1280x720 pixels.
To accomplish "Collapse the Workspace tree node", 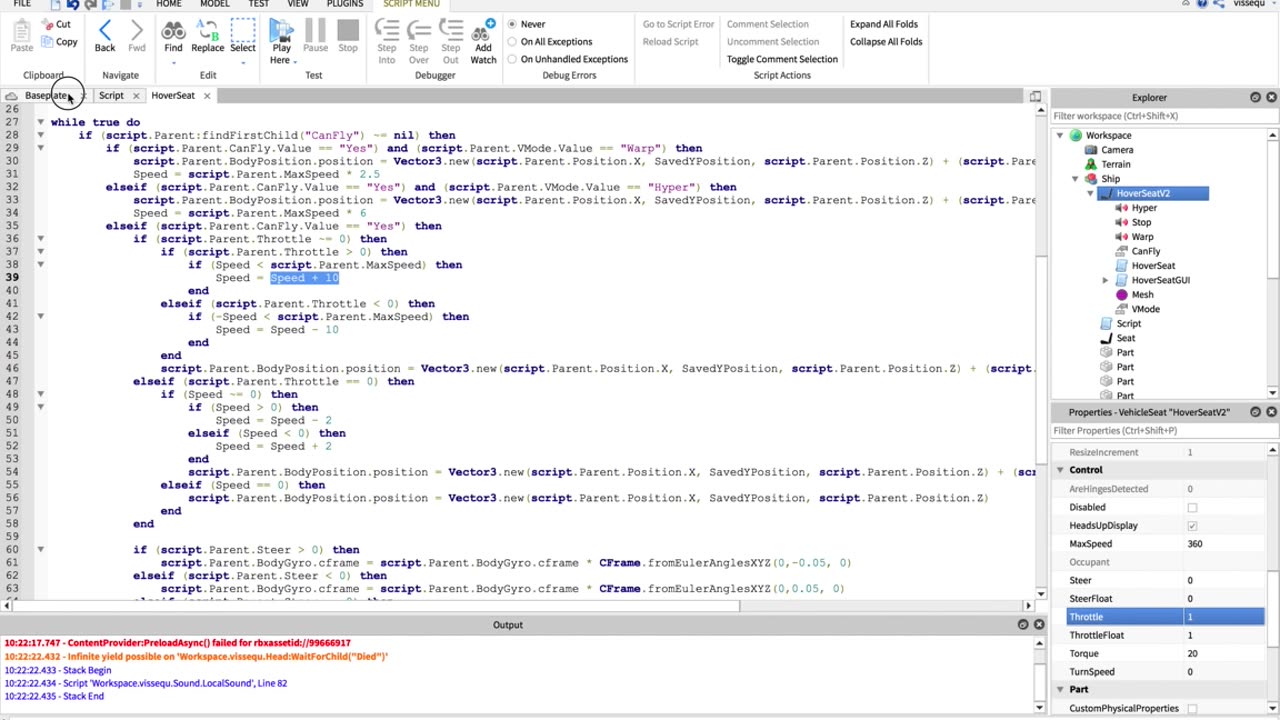I will click(1060, 135).
